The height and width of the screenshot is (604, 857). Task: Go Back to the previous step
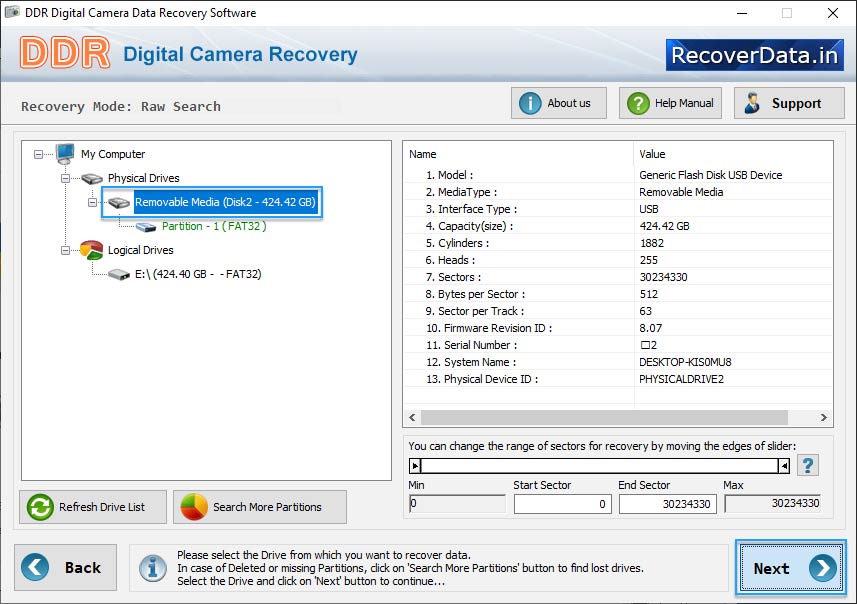pyautogui.click(x=66, y=567)
